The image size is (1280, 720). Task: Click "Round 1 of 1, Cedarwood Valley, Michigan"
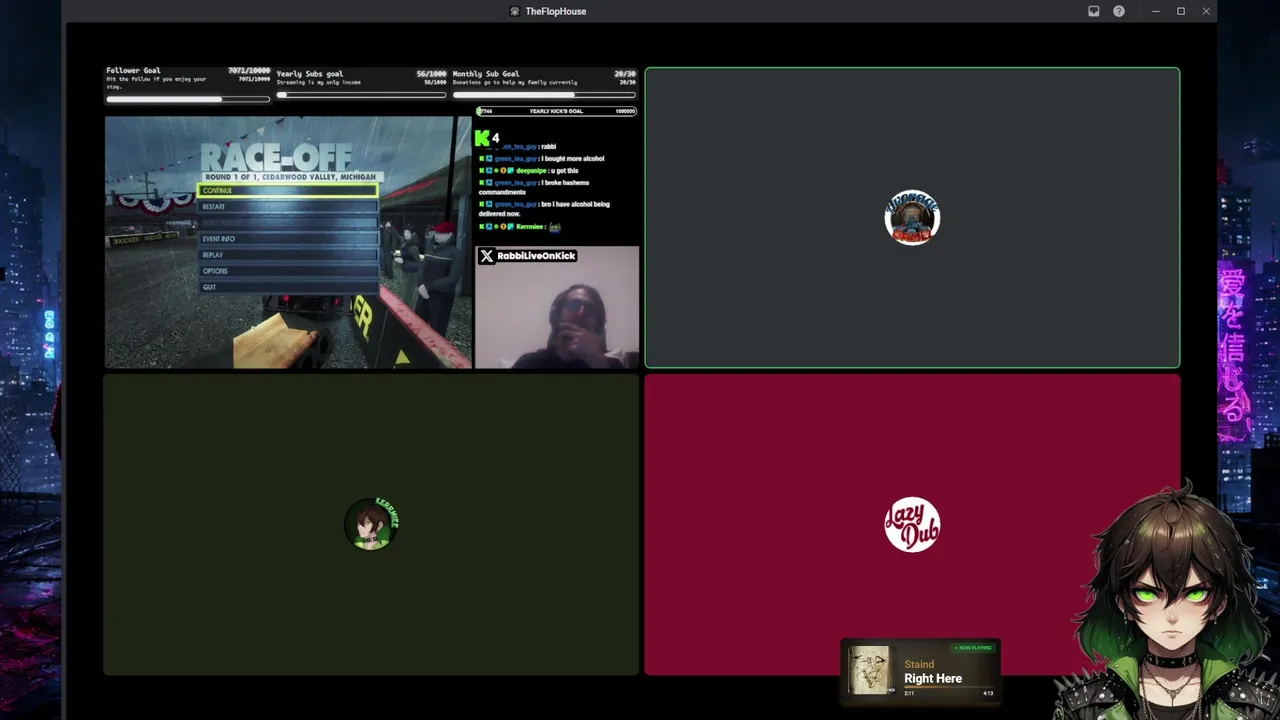(x=290, y=177)
